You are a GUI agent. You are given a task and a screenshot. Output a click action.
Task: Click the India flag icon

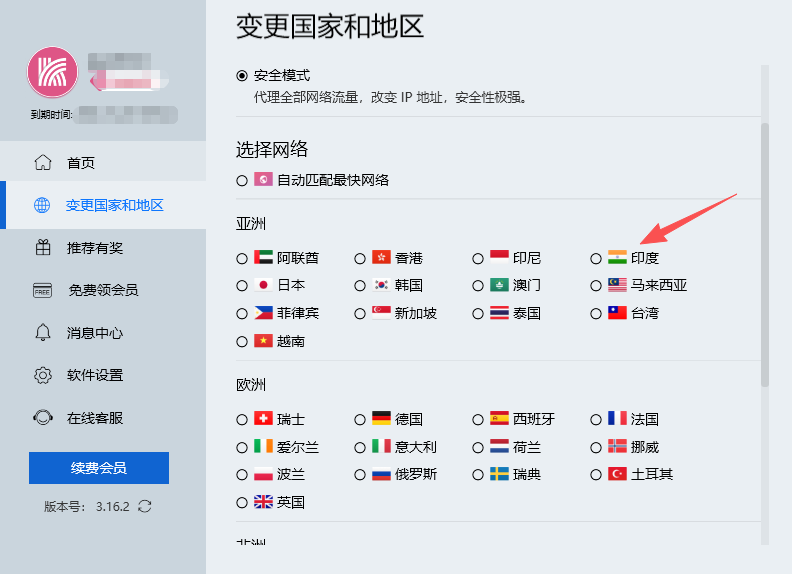617,257
